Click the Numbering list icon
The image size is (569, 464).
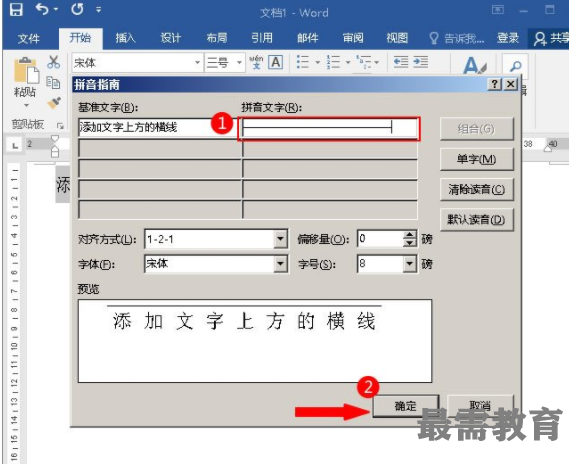coord(333,62)
